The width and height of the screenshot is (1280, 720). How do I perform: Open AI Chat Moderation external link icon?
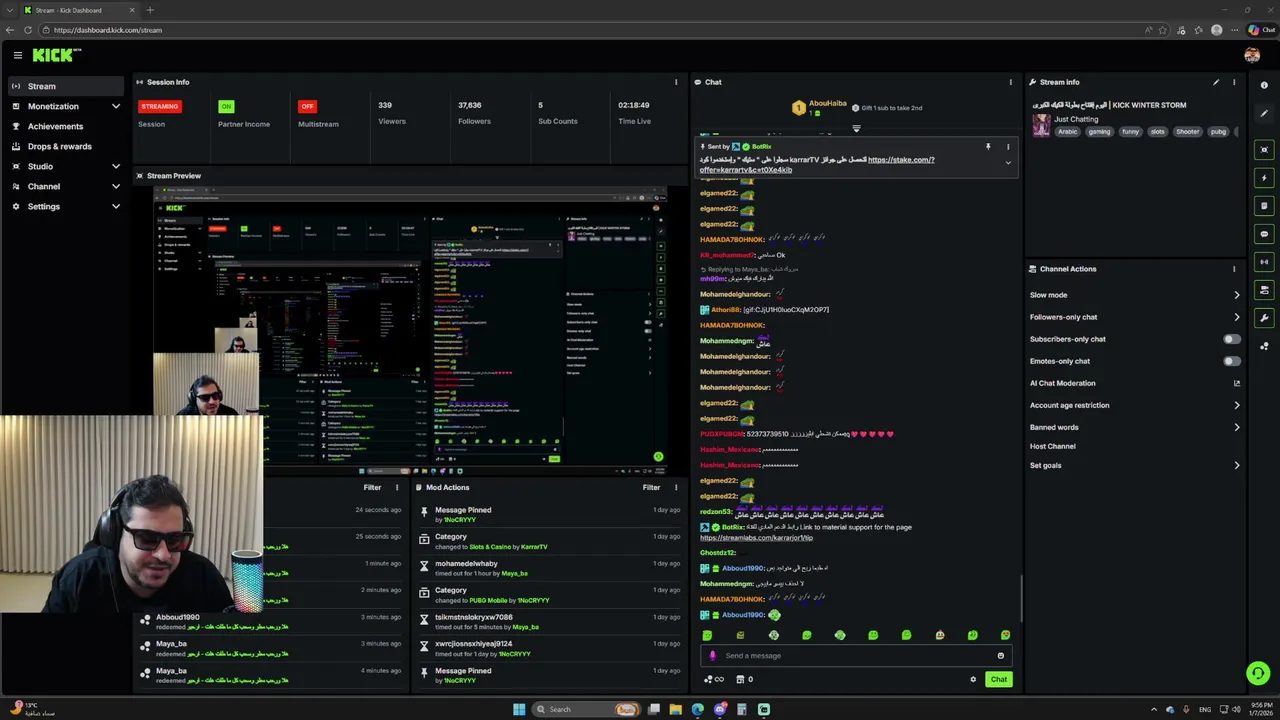(1237, 383)
